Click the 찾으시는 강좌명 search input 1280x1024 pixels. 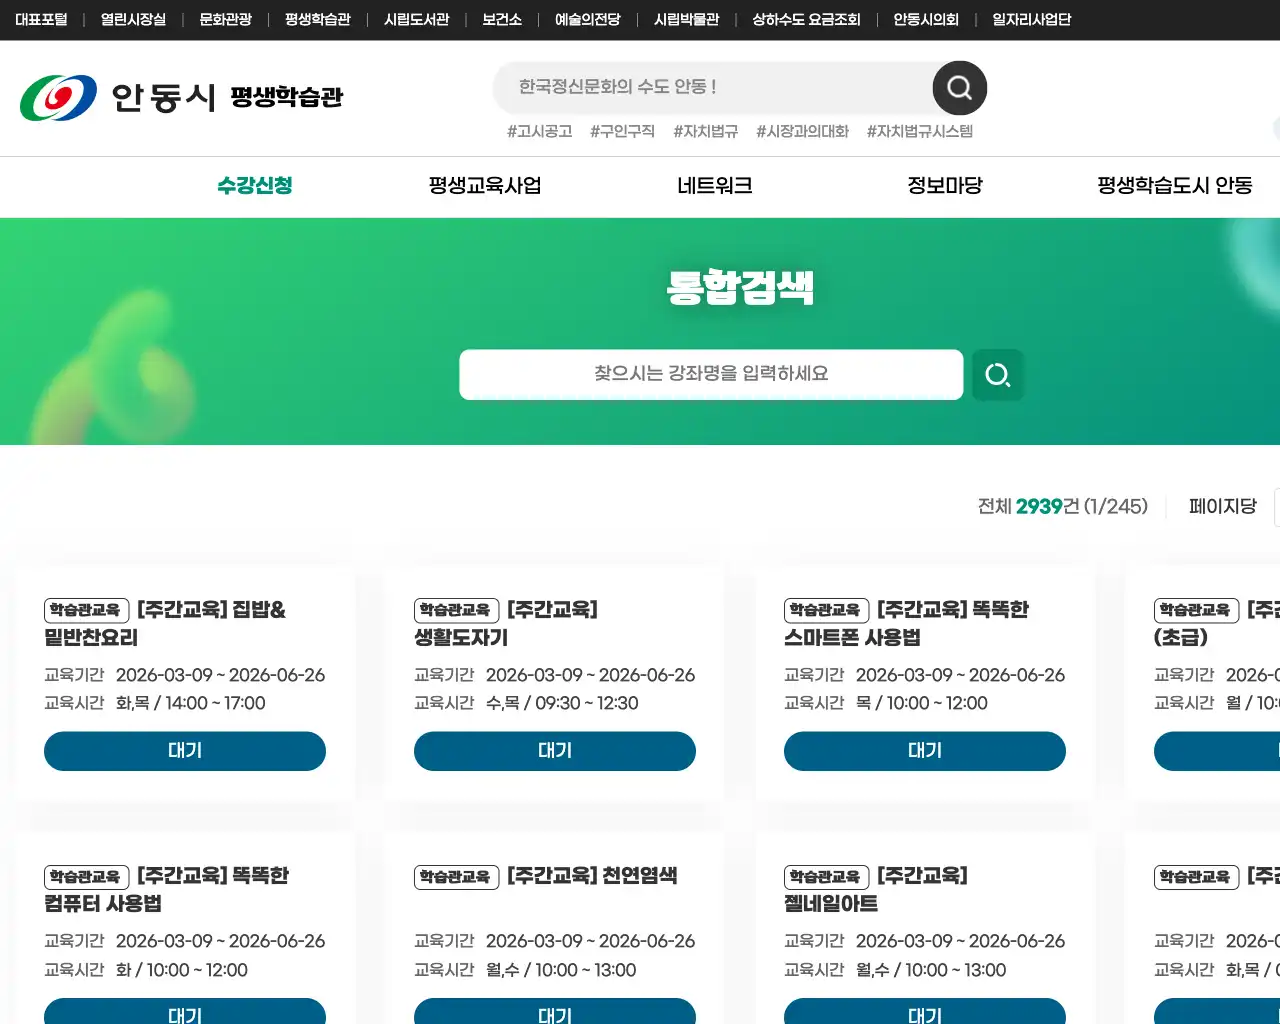[711, 375]
